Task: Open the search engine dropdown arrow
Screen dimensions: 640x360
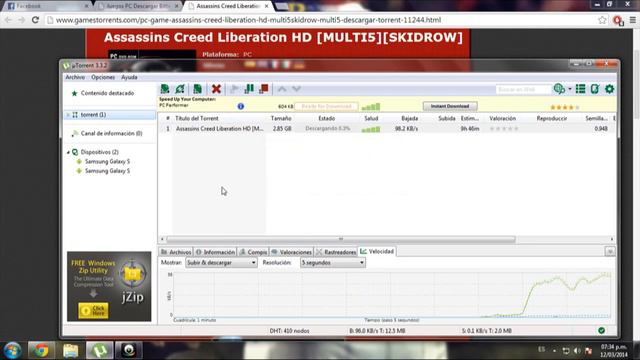Action: tap(570, 89)
